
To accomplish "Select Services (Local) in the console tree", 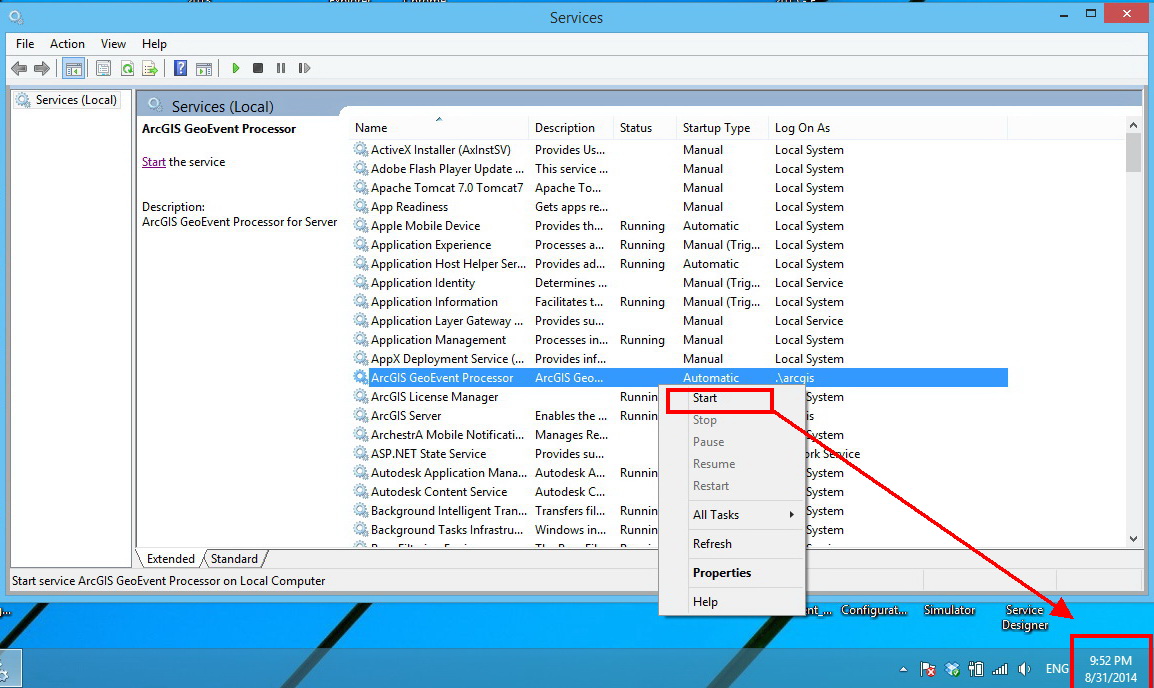I will [68, 100].
